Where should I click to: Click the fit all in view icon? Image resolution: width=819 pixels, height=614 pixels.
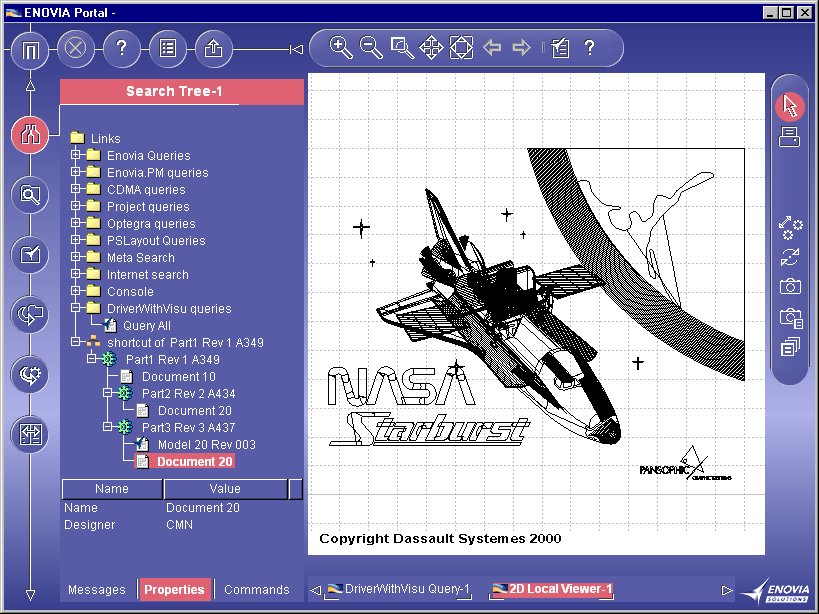tap(462, 48)
